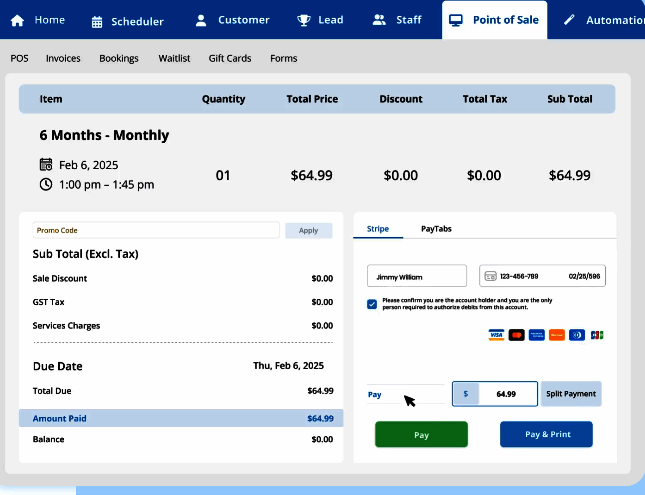Select the Mastercard card icon
This screenshot has height=495, width=645.
[x=516, y=335]
